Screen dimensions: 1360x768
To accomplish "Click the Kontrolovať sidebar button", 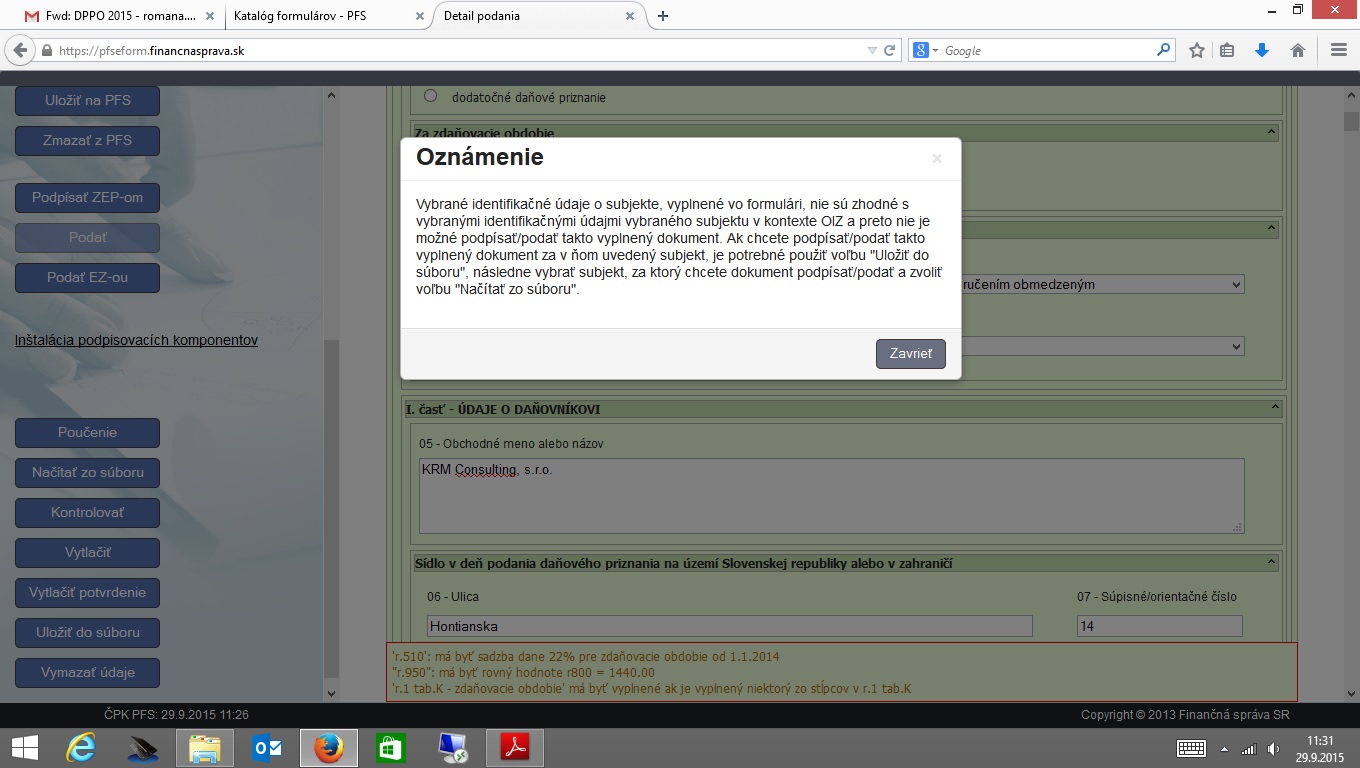I will [87, 513].
